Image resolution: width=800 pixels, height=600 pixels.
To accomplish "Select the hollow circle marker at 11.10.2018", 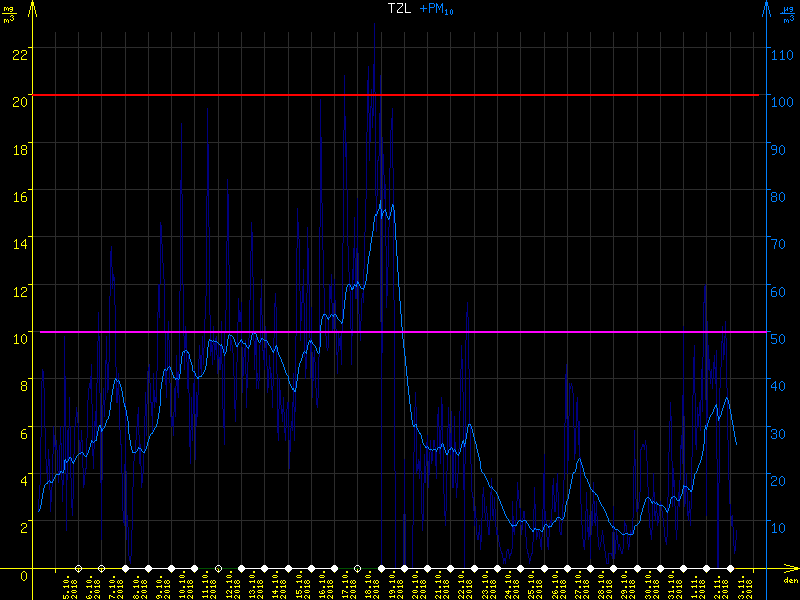I will [x=218, y=569].
